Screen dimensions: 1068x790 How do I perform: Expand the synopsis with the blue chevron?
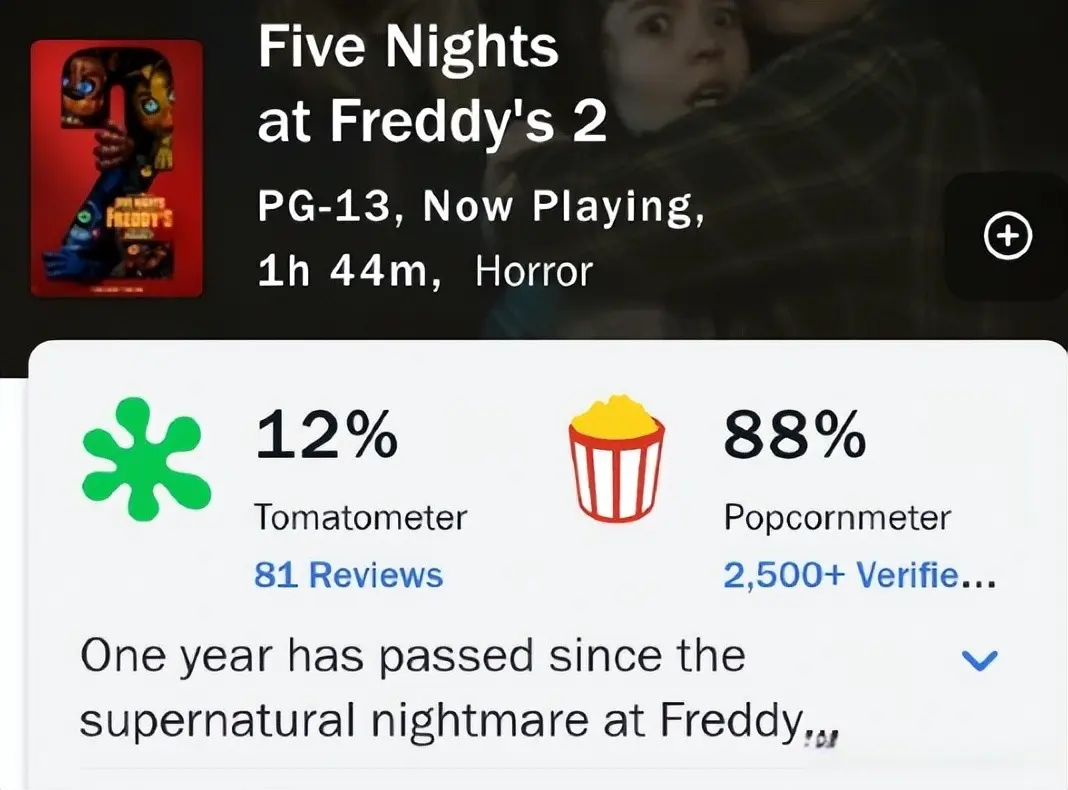pyautogui.click(x=979, y=659)
